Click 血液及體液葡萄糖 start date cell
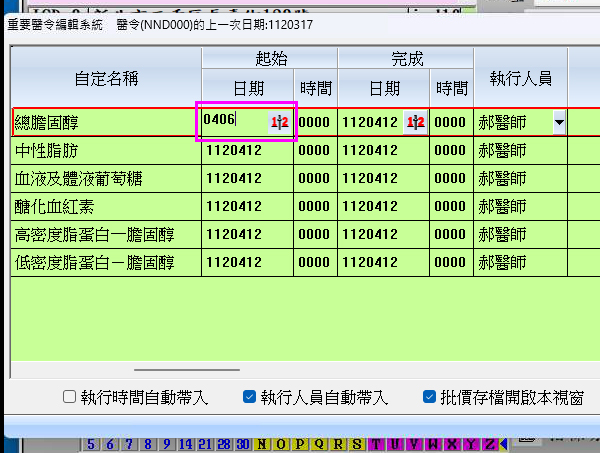 click(247, 179)
